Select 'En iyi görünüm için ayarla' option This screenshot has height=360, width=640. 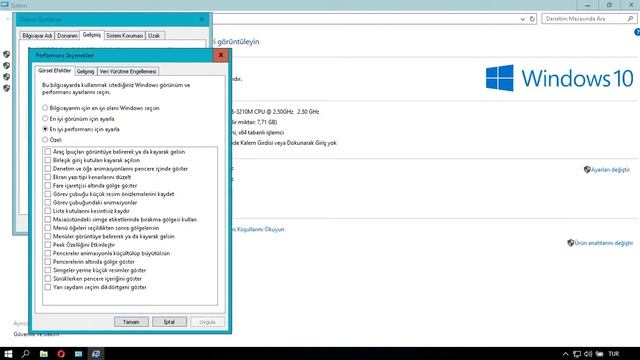45,119
